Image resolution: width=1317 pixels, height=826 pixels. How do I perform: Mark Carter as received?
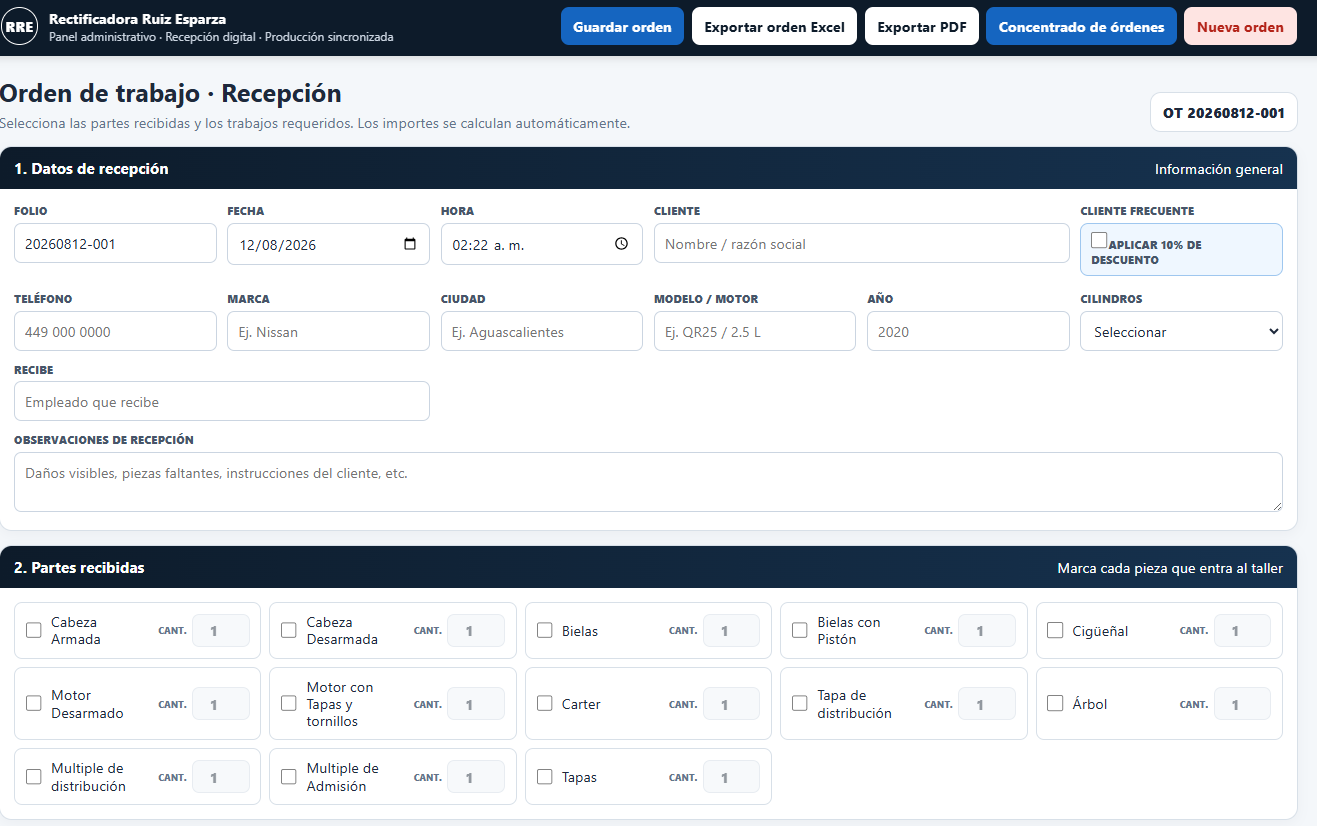tap(545, 703)
